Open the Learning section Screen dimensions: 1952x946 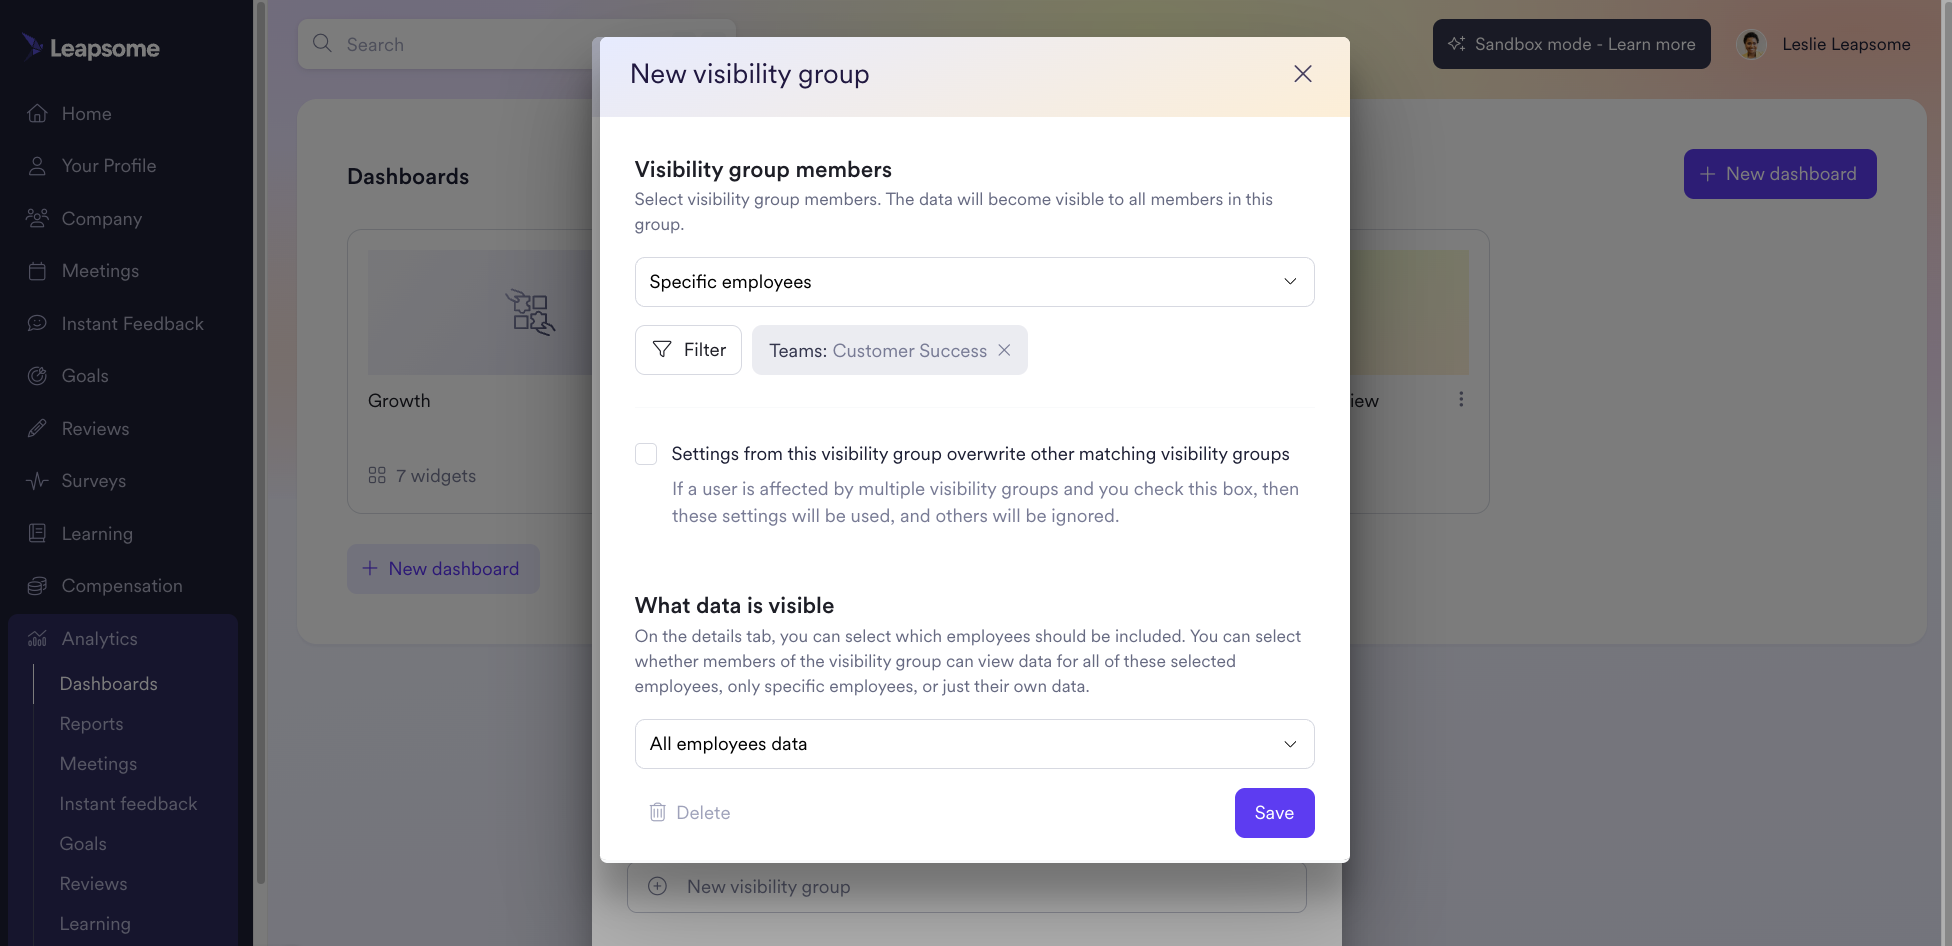(97, 533)
